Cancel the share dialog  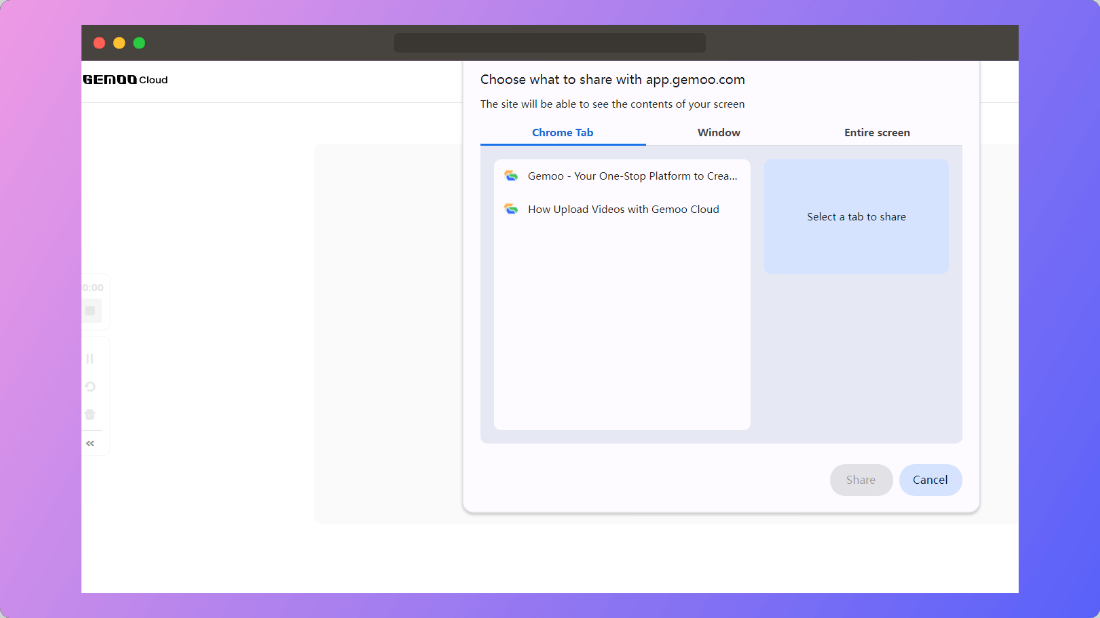[x=930, y=480]
